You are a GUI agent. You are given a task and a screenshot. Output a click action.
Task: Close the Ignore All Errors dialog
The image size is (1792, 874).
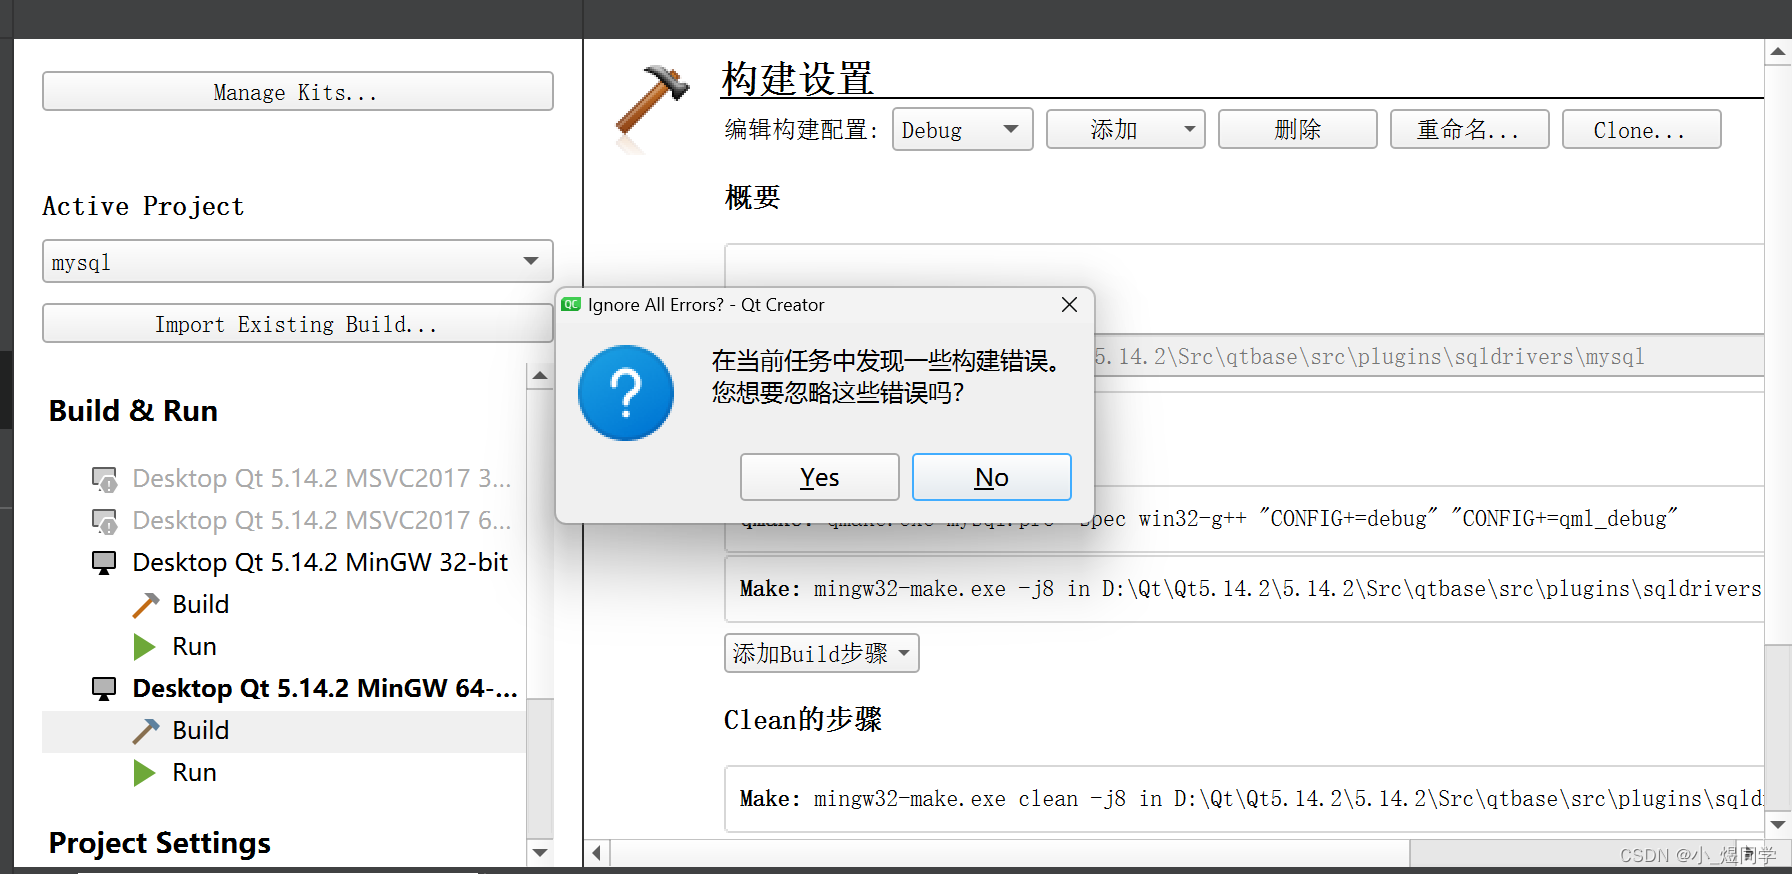(1069, 304)
